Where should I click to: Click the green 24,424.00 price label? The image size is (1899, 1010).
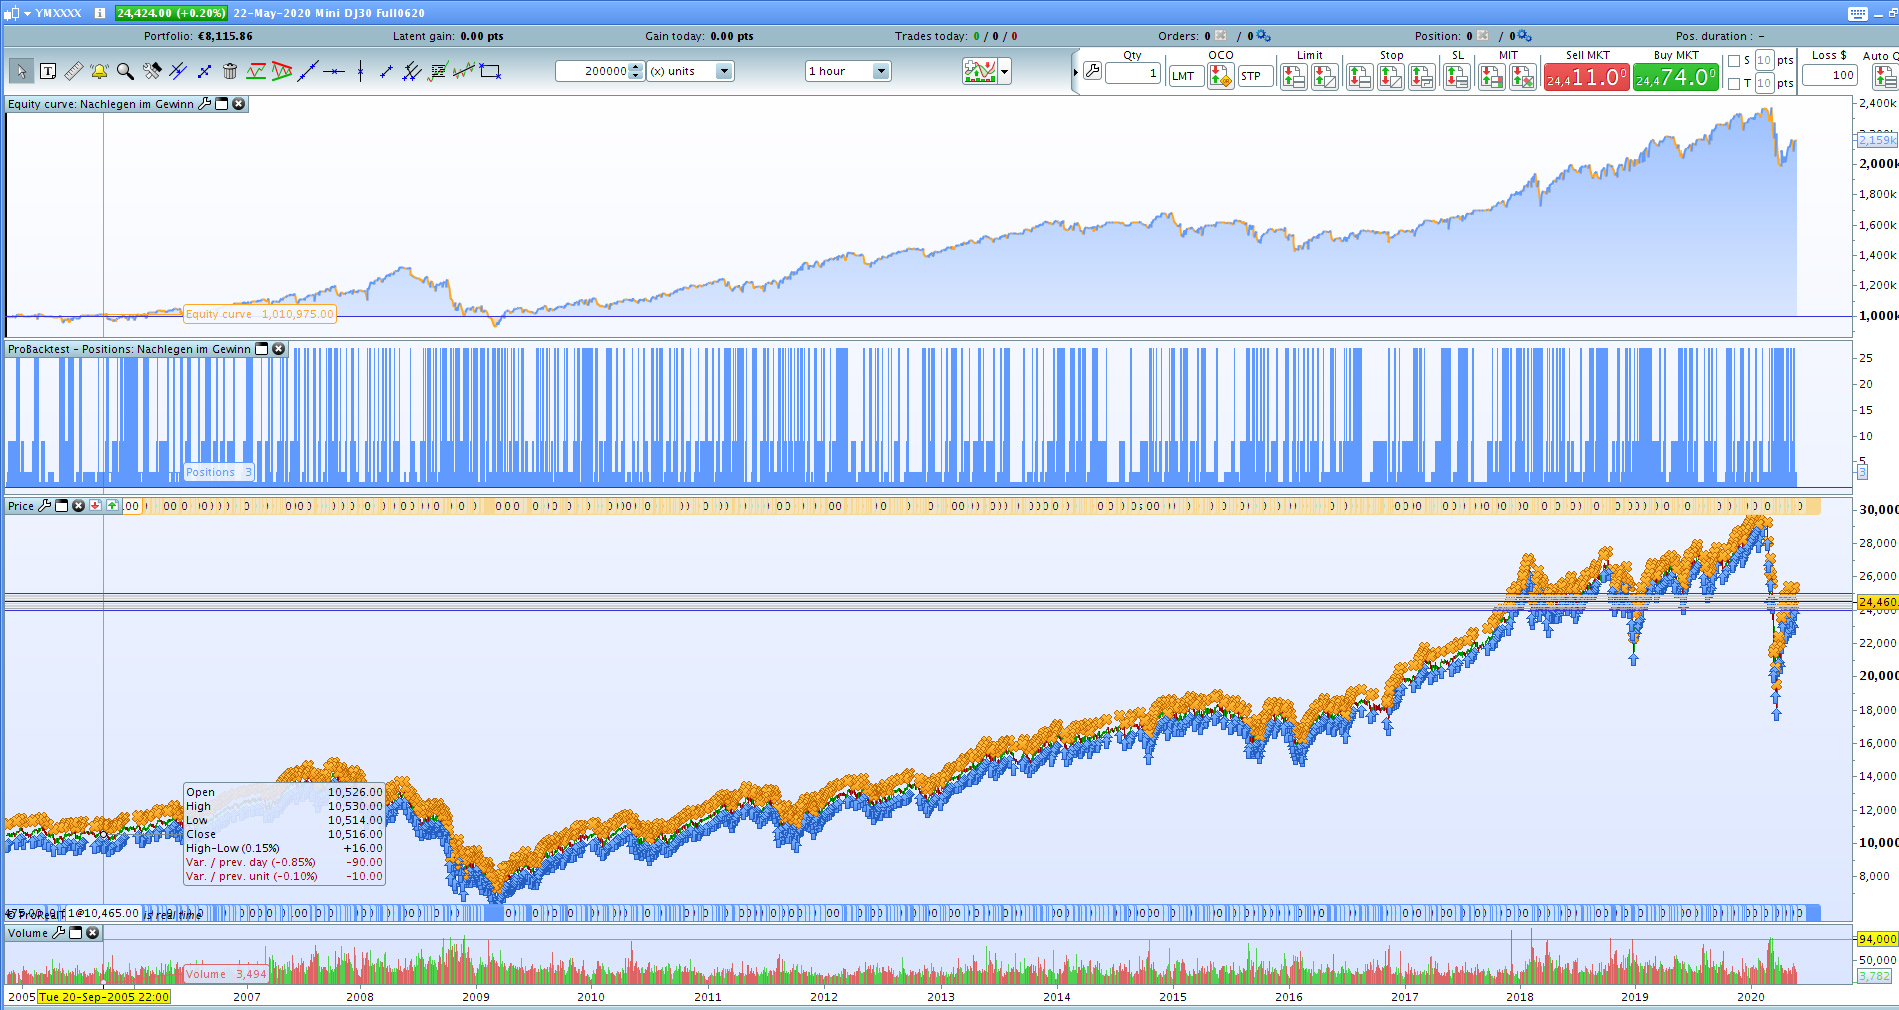[x=172, y=13]
